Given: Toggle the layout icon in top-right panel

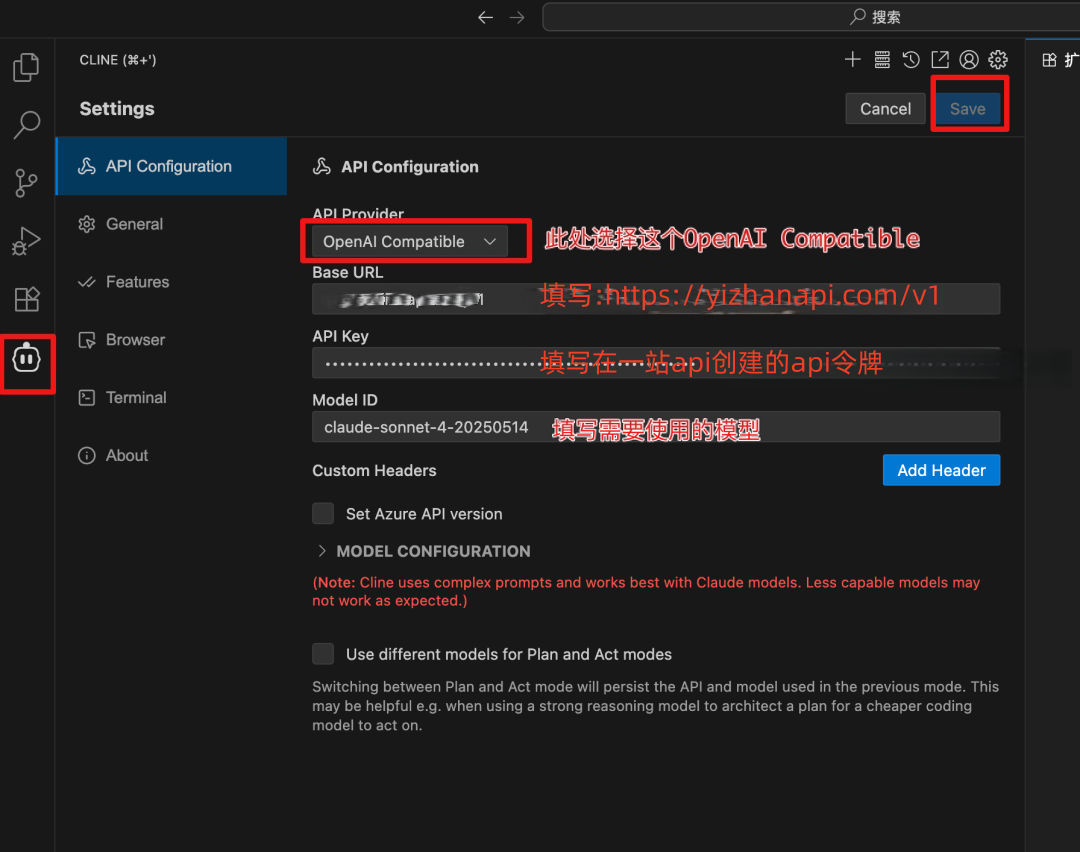Looking at the screenshot, I should coord(1049,60).
